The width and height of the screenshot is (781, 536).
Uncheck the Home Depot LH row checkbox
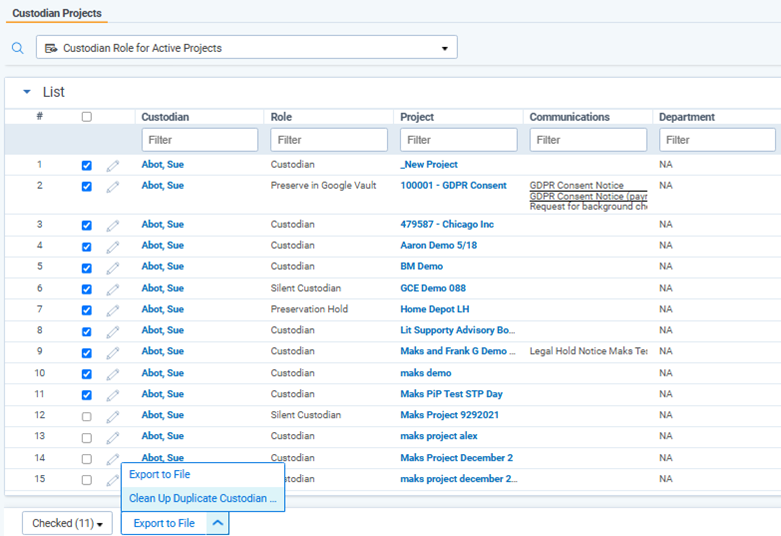pyautogui.click(x=87, y=310)
